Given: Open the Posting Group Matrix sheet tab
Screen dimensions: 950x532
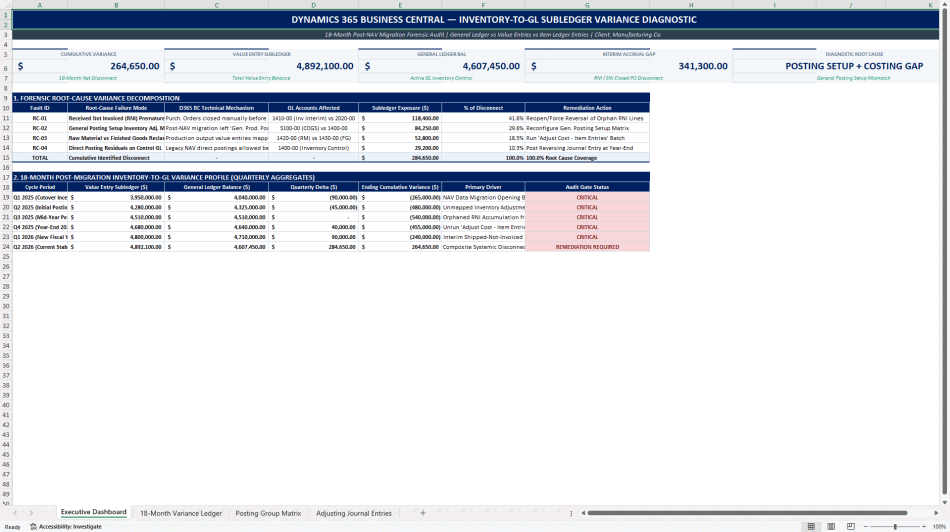Looking at the screenshot, I should 268,513.
